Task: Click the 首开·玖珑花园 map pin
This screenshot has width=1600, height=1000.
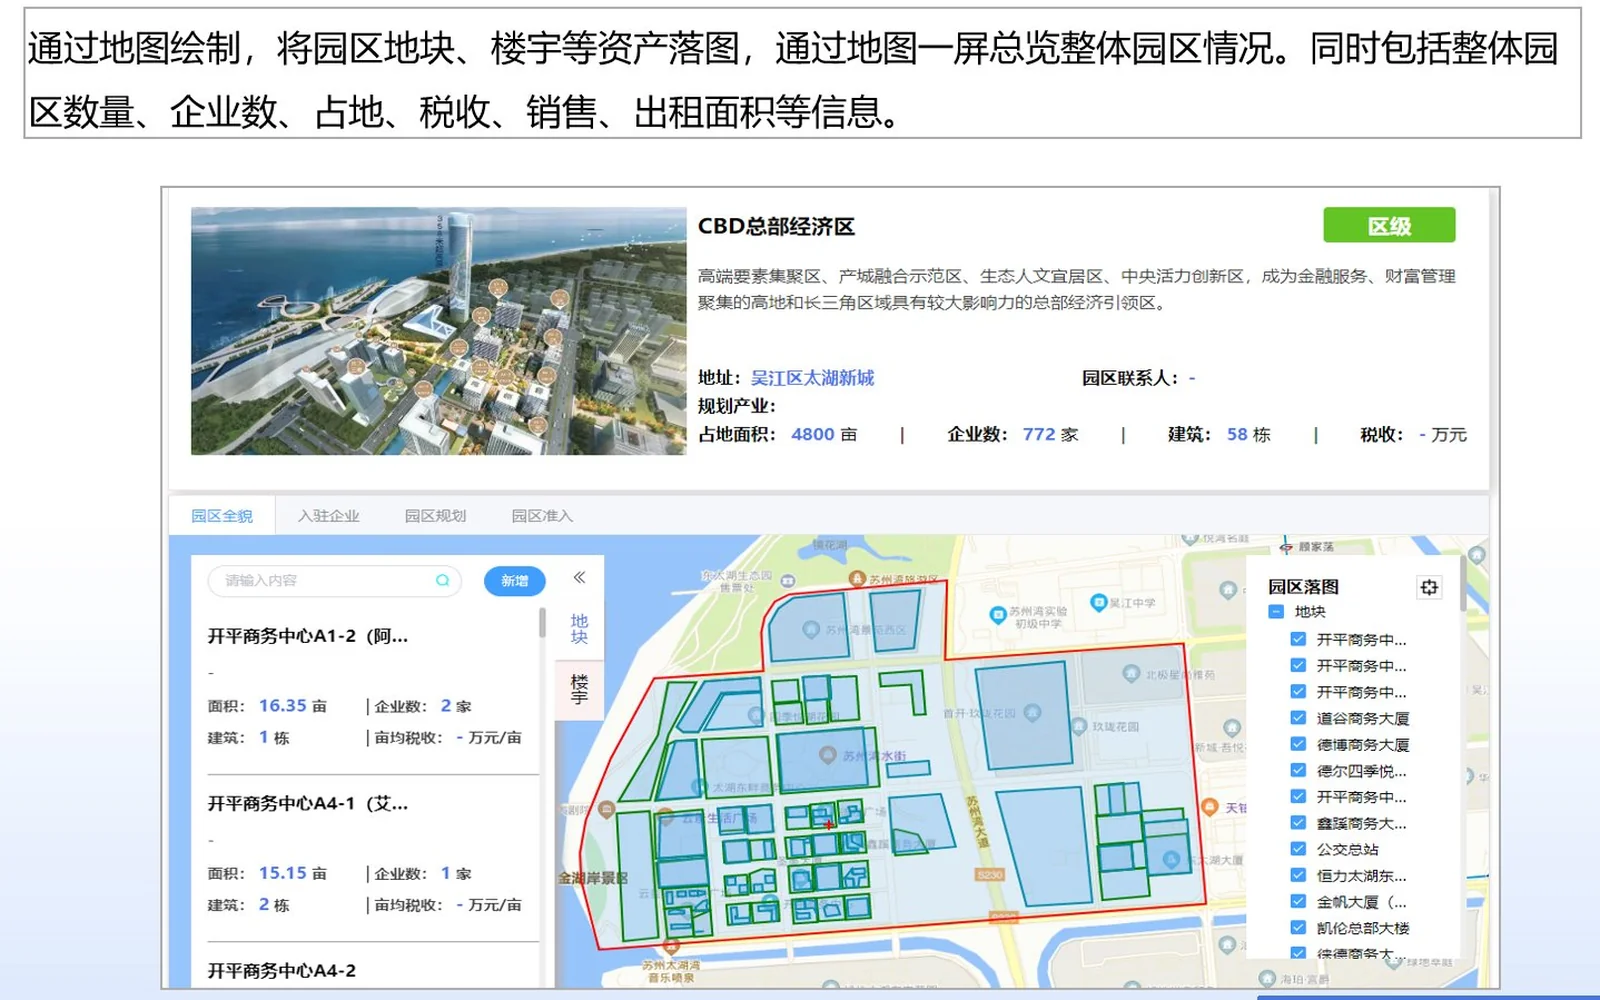Action: coord(1032,712)
